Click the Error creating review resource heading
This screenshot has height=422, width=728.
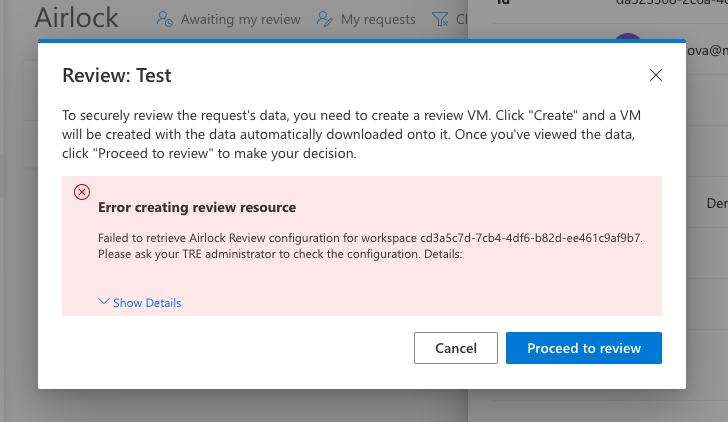tap(197, 208)
